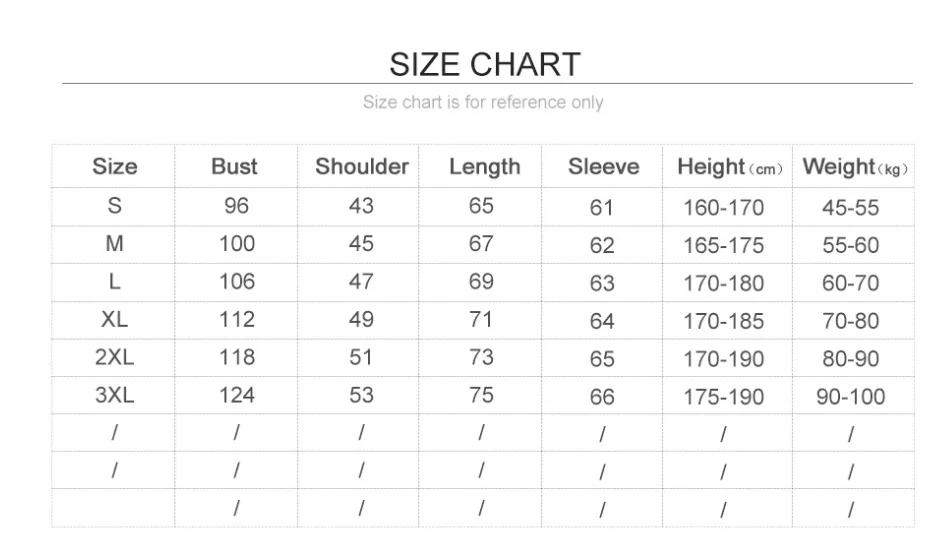Screen dimensions: 946x558
Task: Click the Height (cm) column header
Action: [x=729, y=167]
